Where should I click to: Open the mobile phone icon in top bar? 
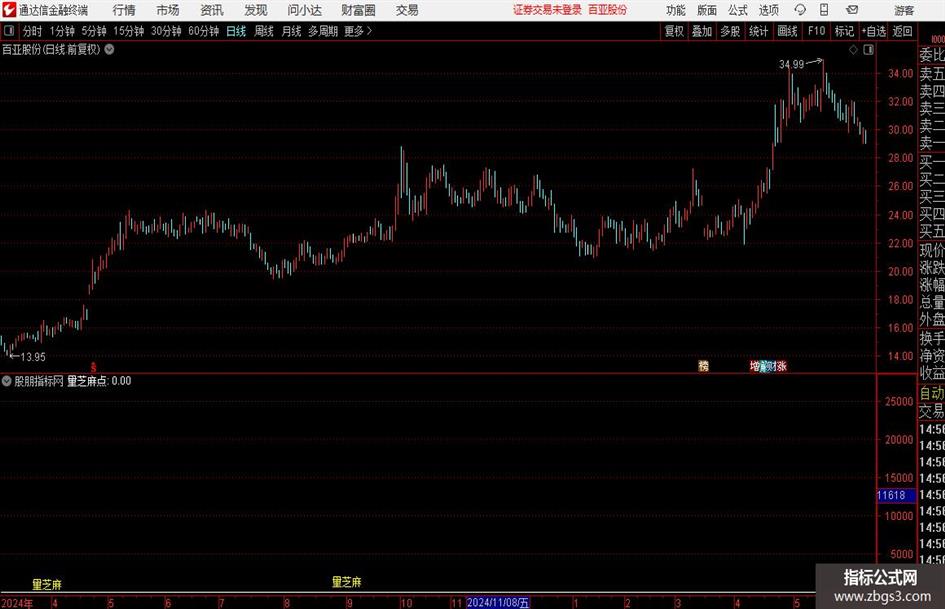[x=824, y=10]
